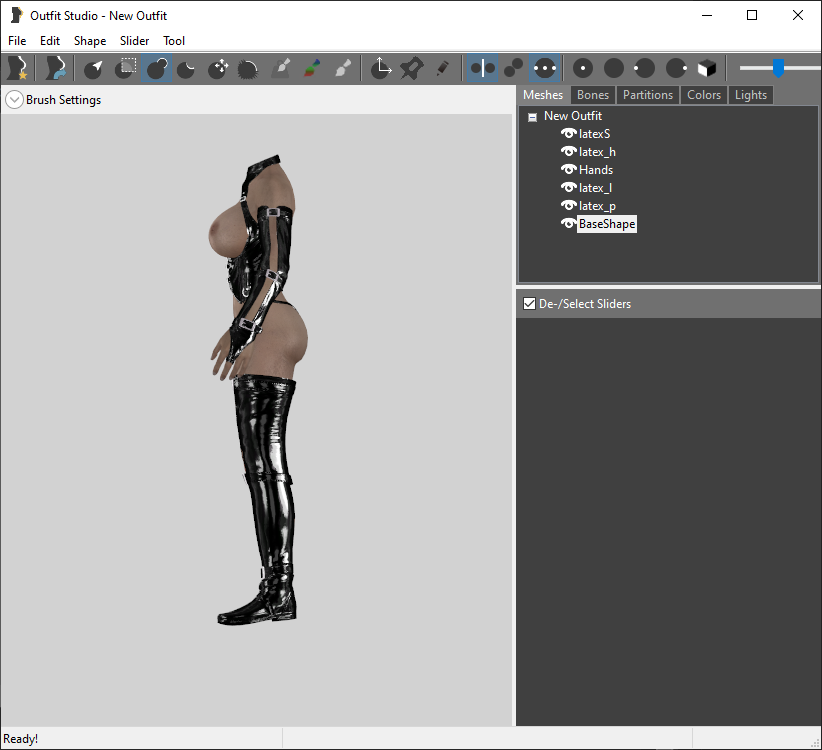This screenshot has width=822, height=750.
Task: Select the latex_l mesh name
Action: click(595, 188)
